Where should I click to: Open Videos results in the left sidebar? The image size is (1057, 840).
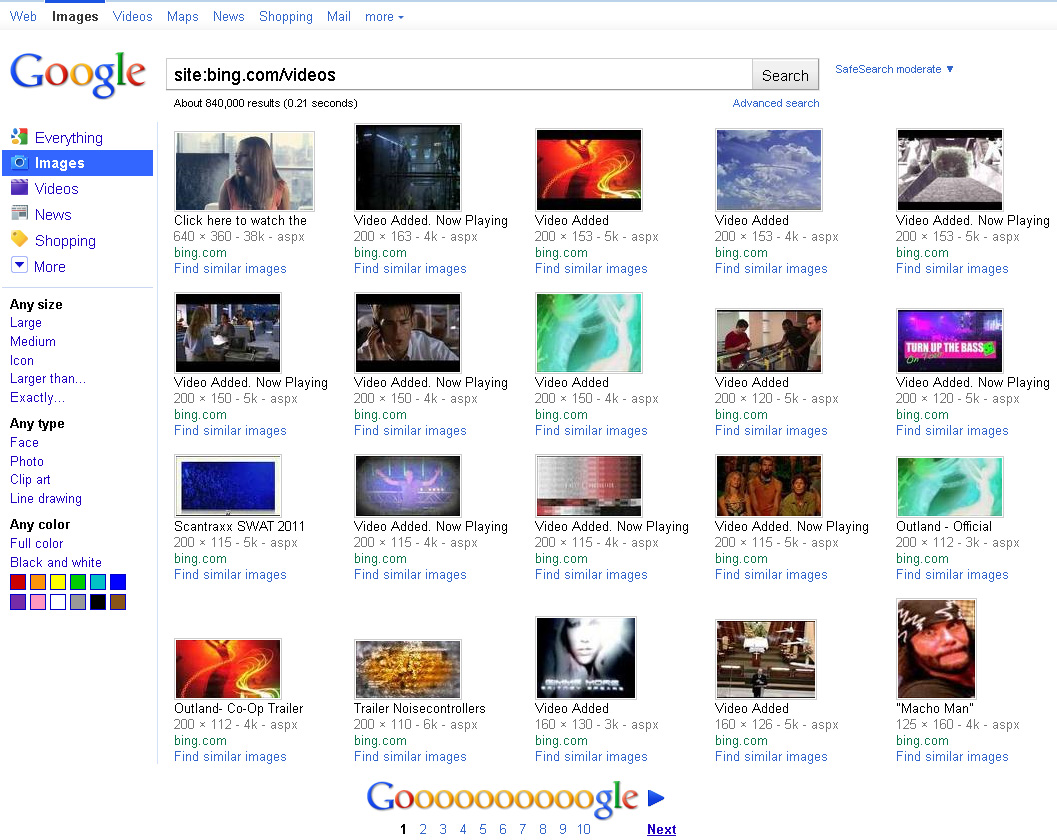(57, 189)
